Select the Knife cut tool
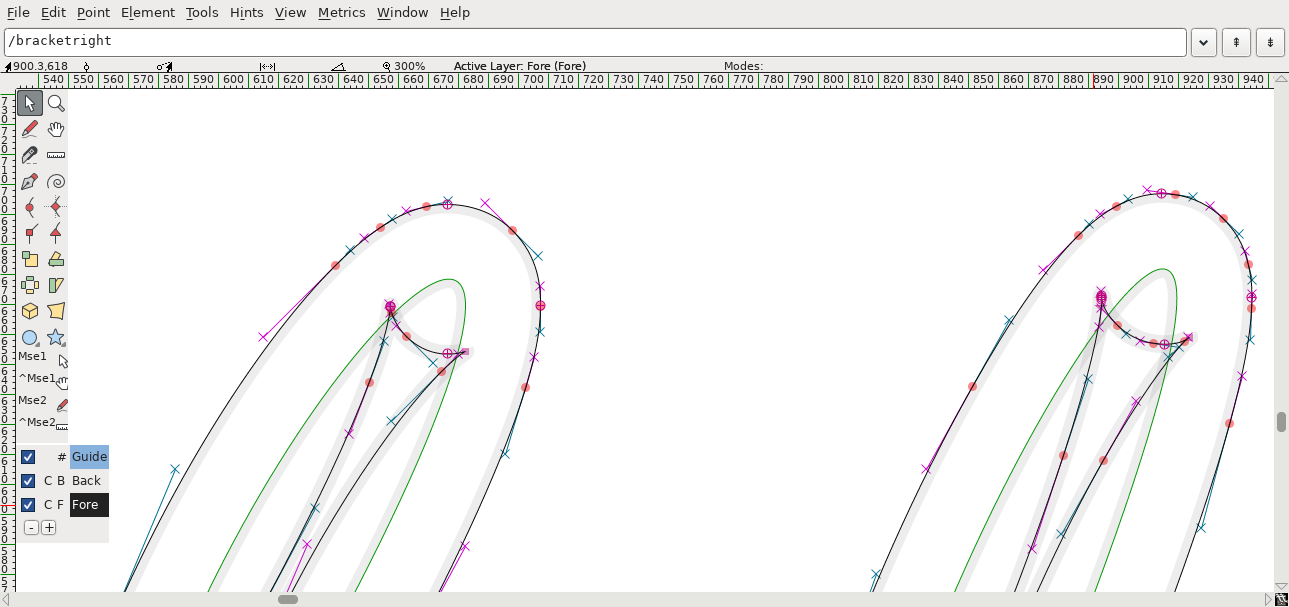This screenshot has width=1289, height=607. pos(30,155)
